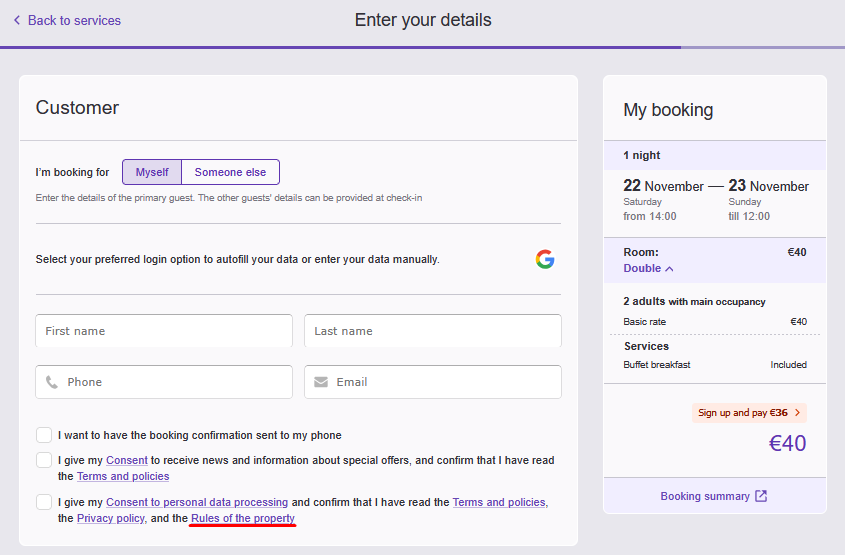Click the First name input field

(x=164, y=331)
